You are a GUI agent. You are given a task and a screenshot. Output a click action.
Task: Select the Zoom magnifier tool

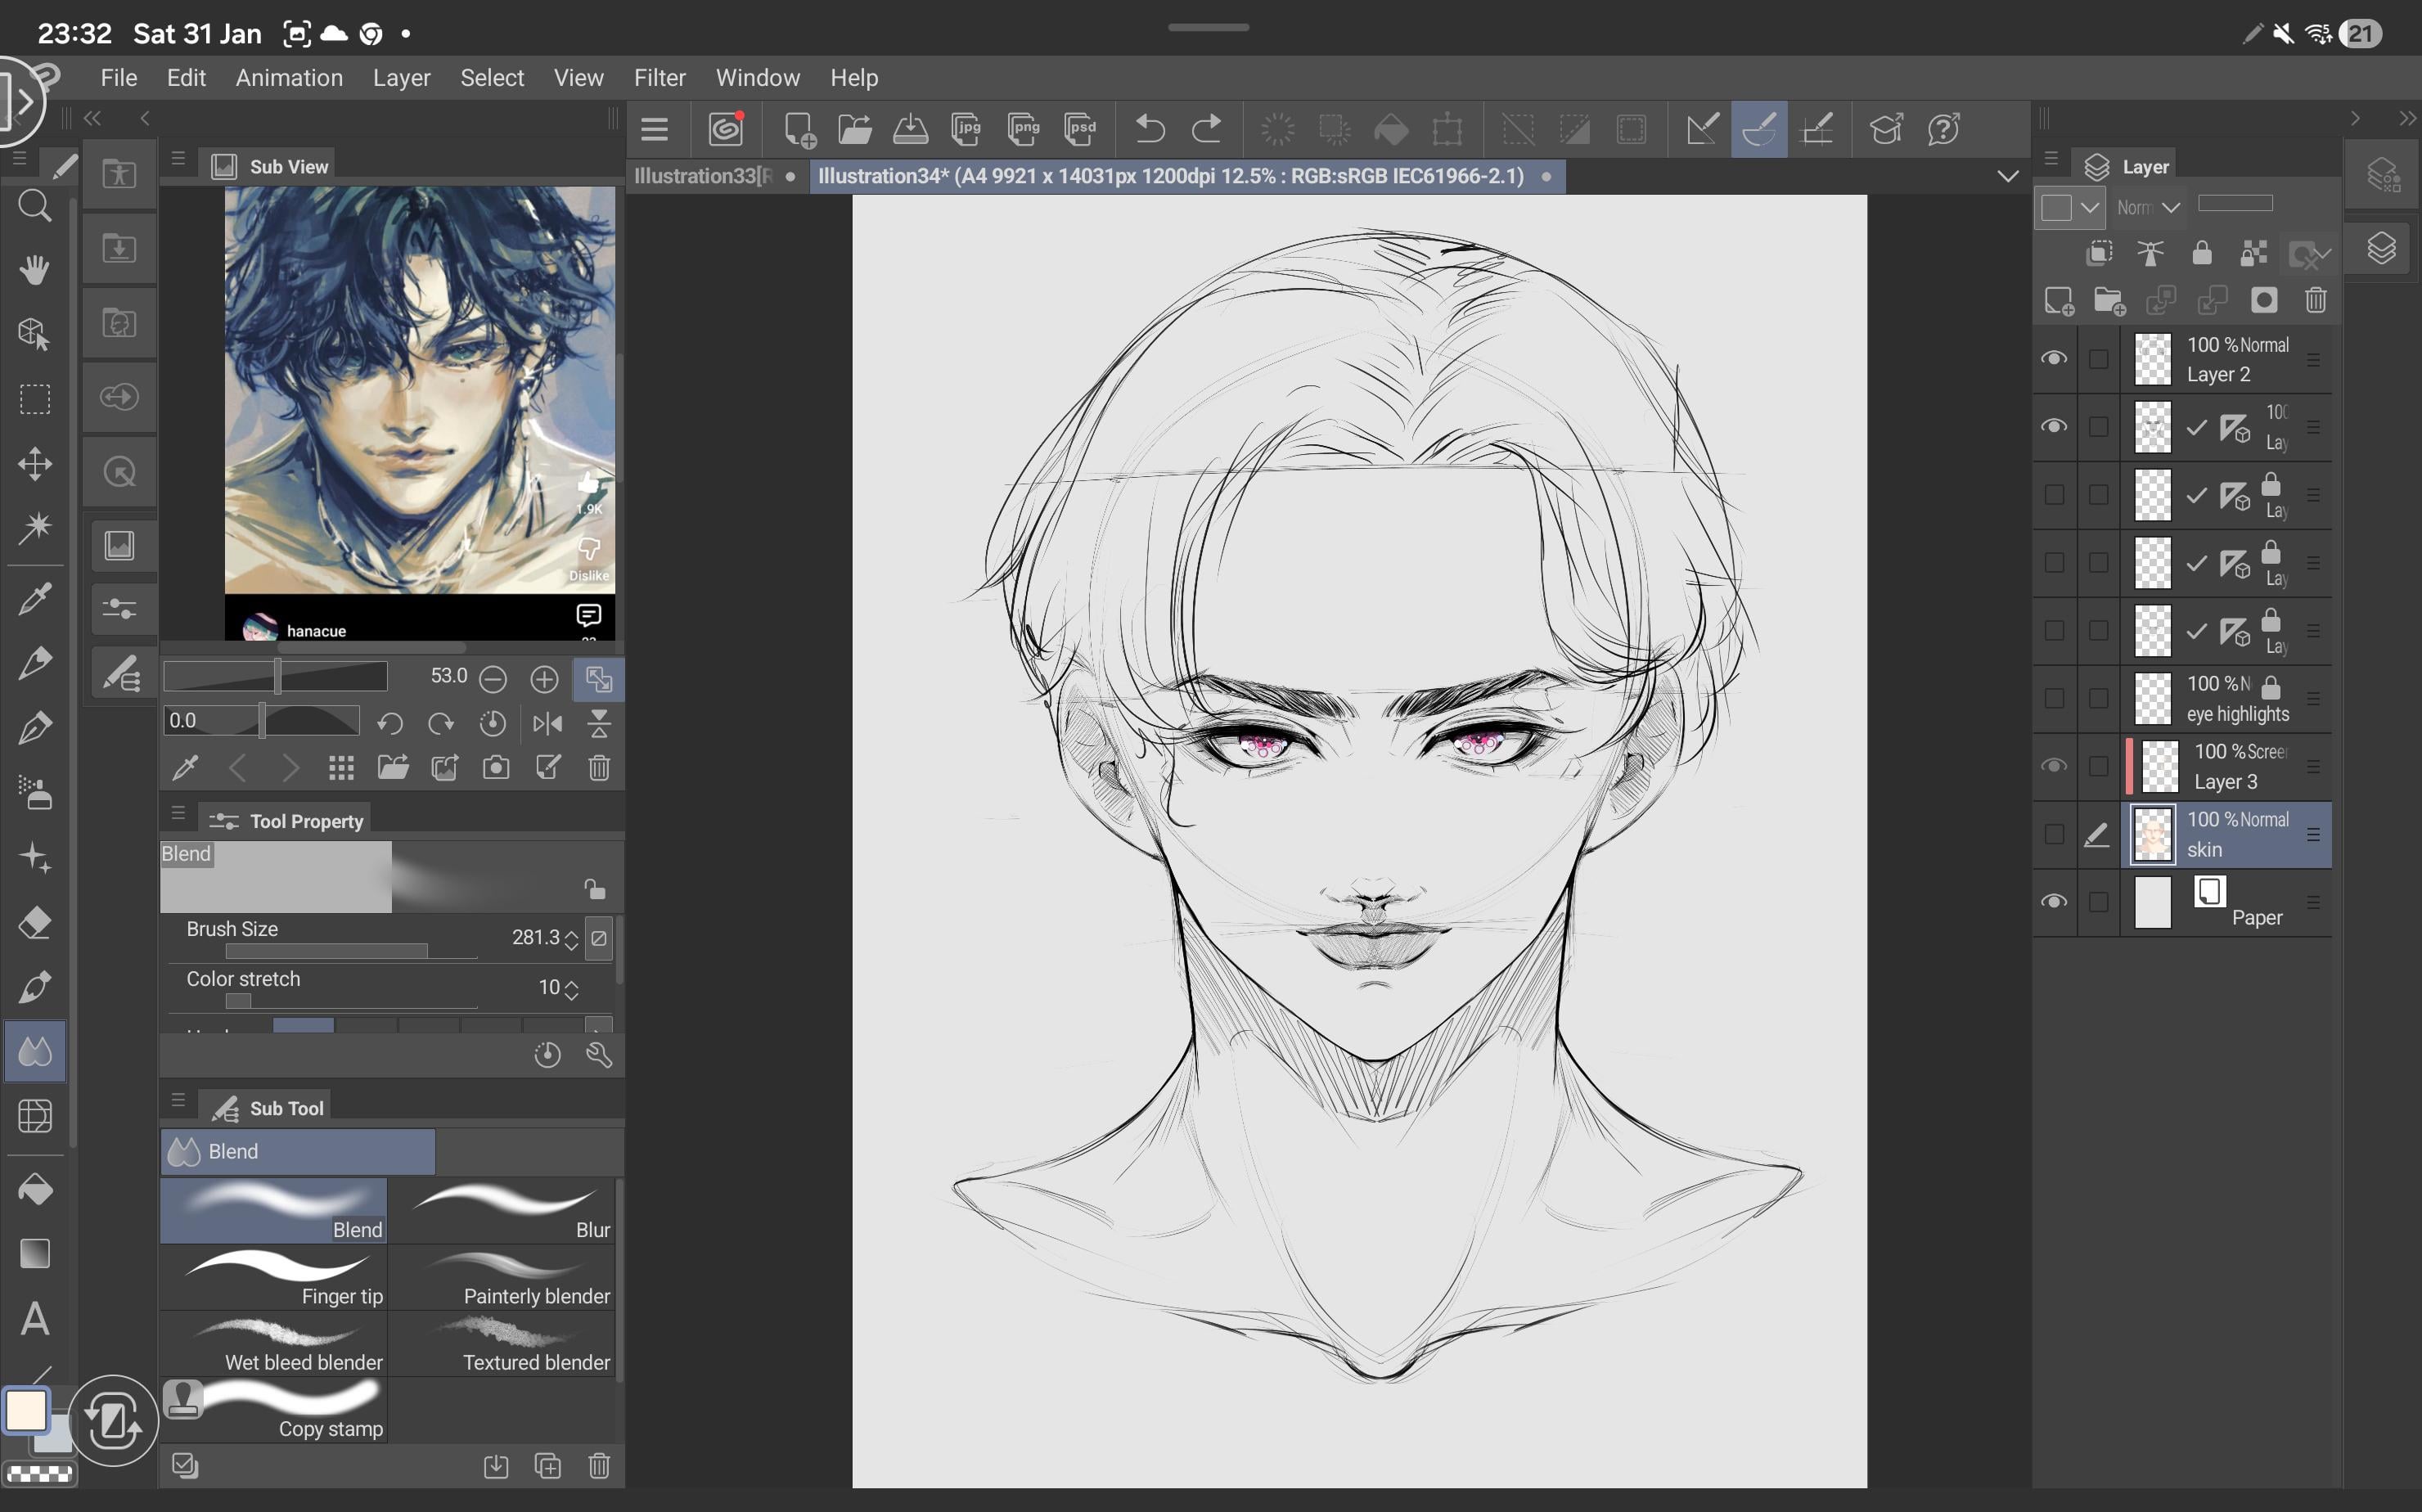click(x=35, y=207)
